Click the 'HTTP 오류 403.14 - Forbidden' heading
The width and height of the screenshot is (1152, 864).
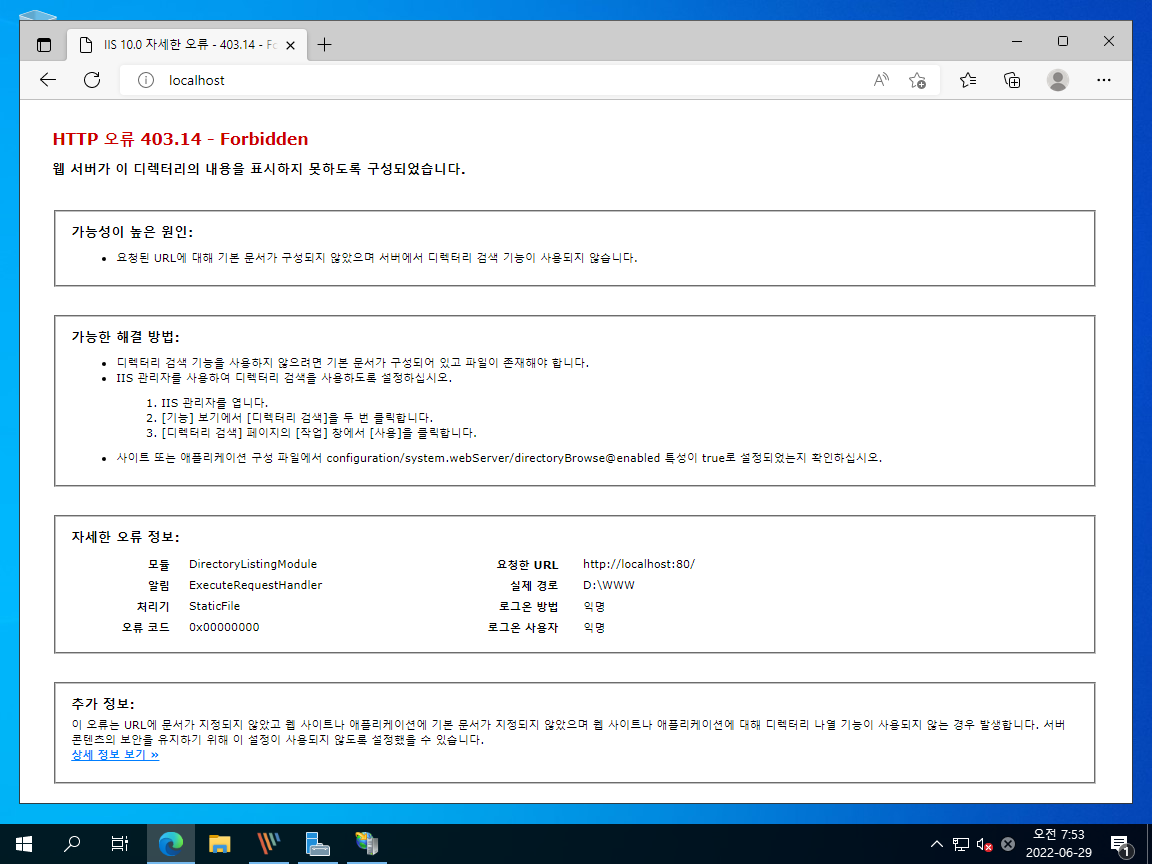click(x=181, y=139)
